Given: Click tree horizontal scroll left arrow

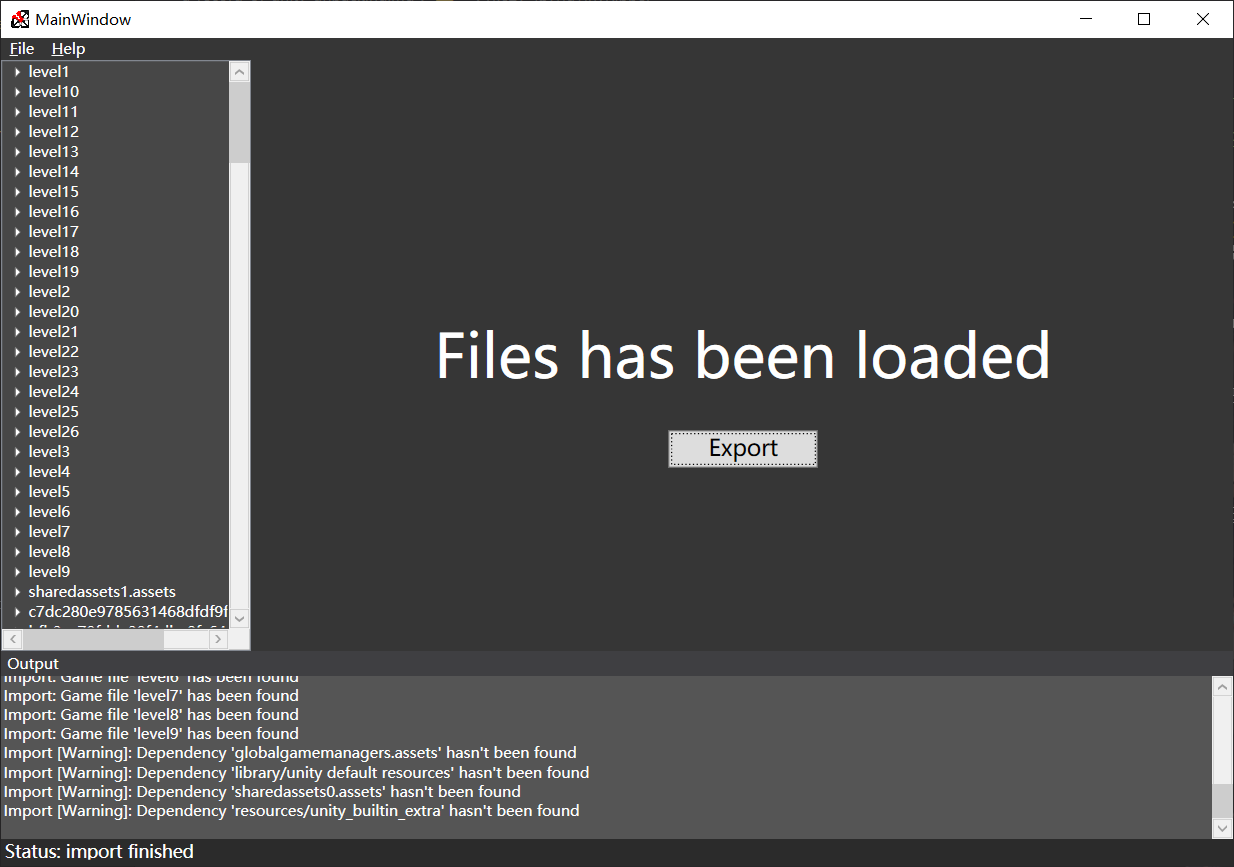Looking at the screenshot, I should [12, 639].
